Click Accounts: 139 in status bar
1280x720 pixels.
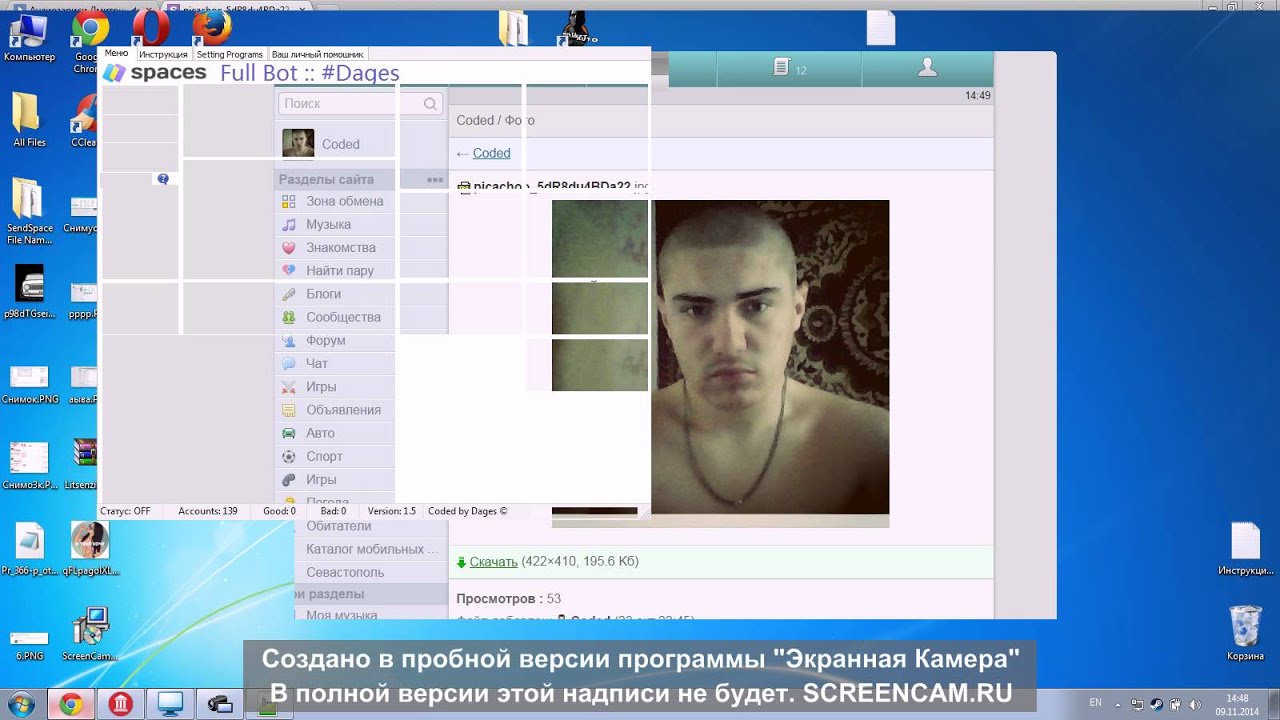(208, 511)
